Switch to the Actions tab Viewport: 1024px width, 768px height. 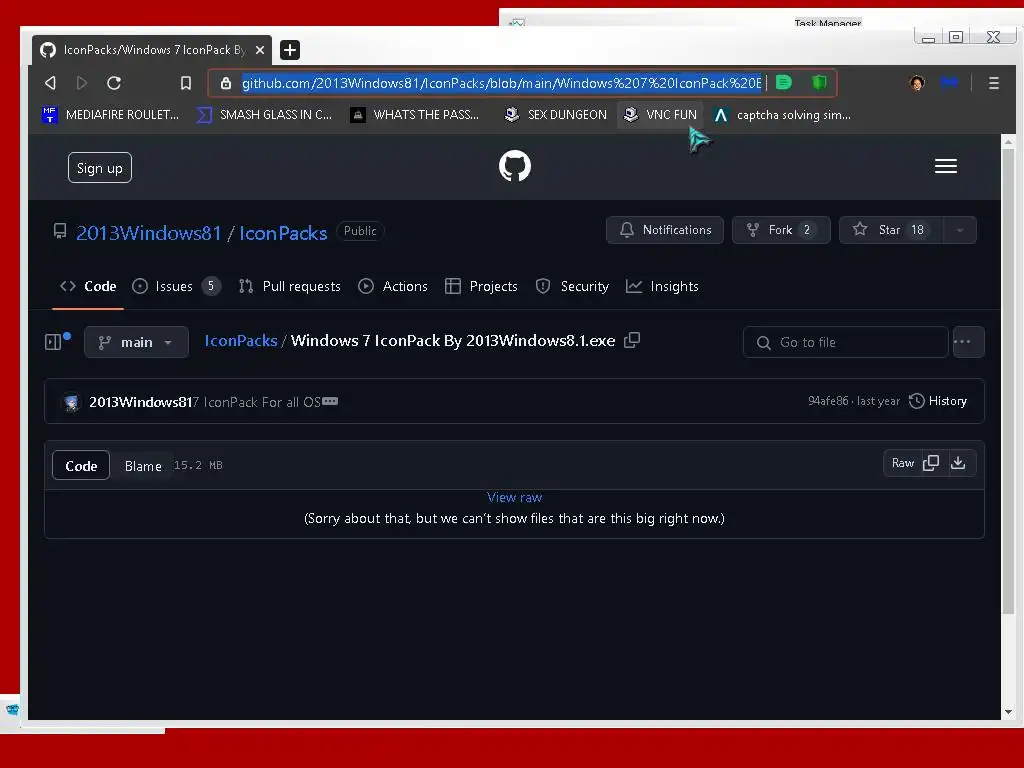[x=393, y=286]
